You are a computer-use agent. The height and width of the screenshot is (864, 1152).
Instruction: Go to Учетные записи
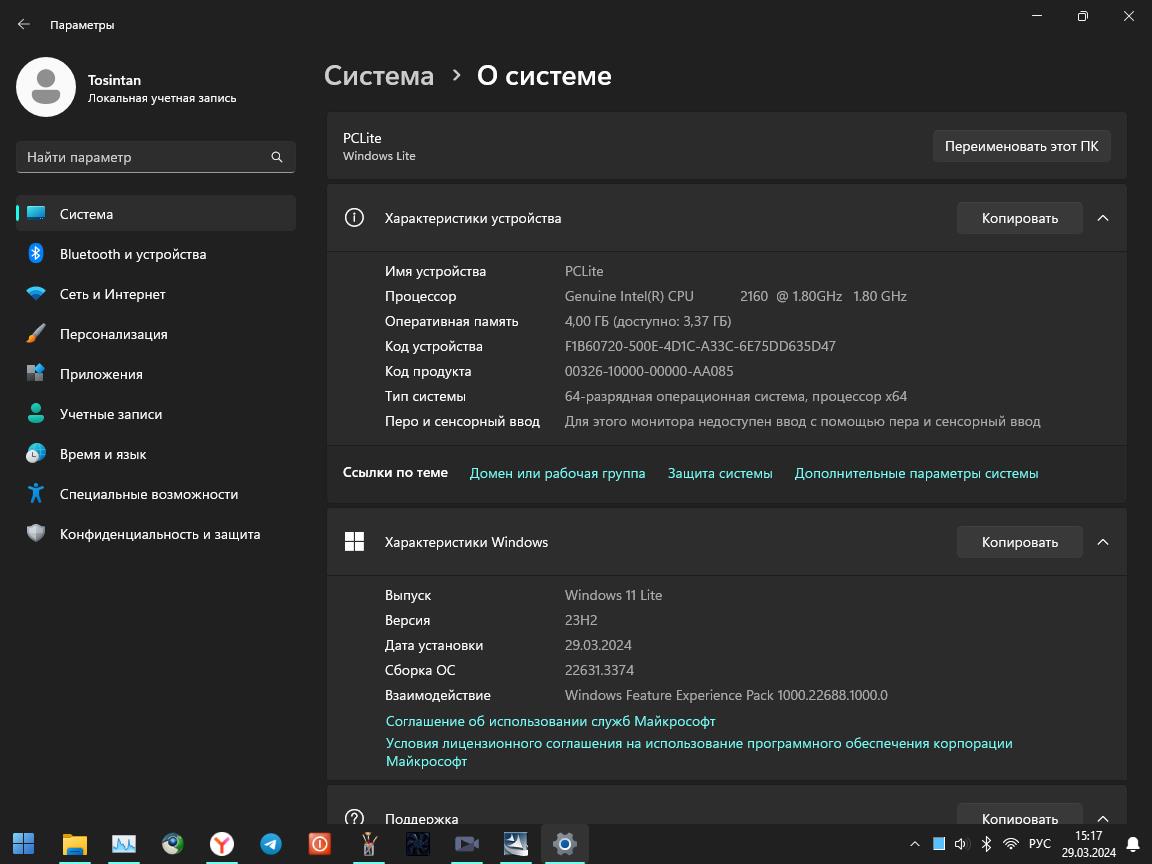pyautogui.click(x=156, y=414)
